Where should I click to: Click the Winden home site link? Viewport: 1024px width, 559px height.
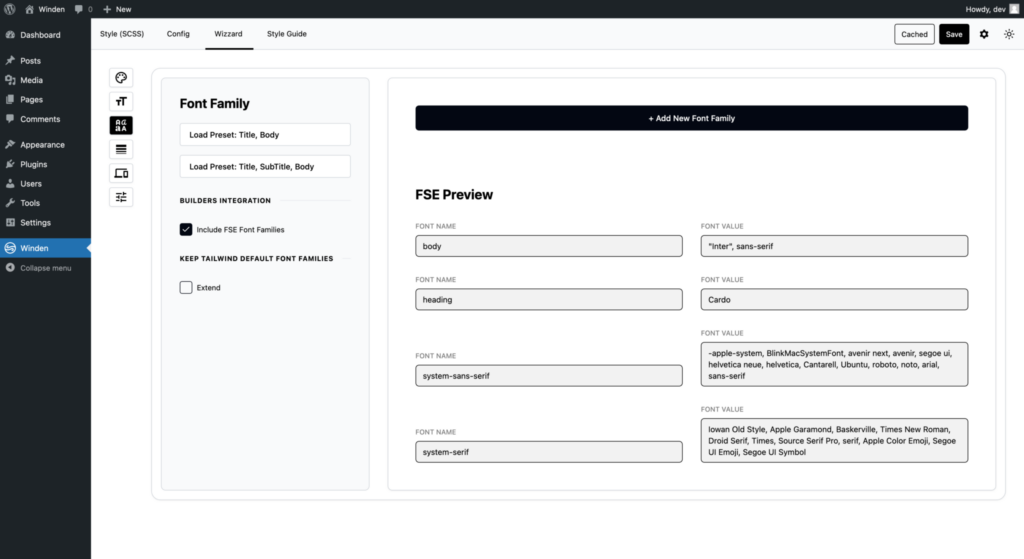coord(44,9)
